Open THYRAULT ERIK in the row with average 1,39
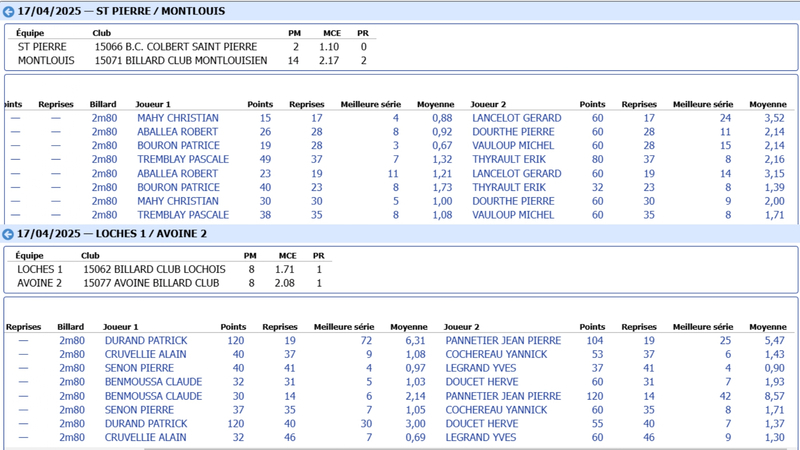This screenshot has height=450, width=800. point(509,187)
